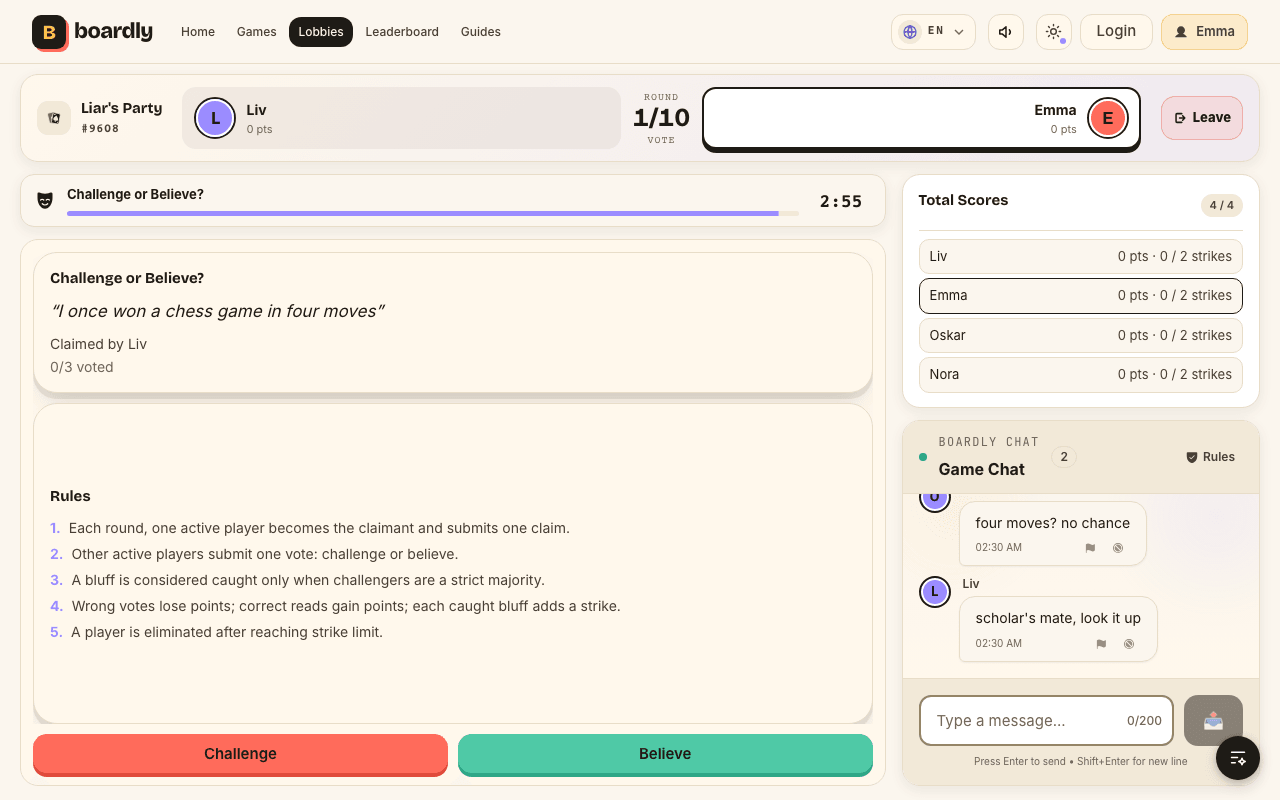Screen dimensions: 1280x800
Task: Click the Liar's Party game icon
Action: pos(54,118)
